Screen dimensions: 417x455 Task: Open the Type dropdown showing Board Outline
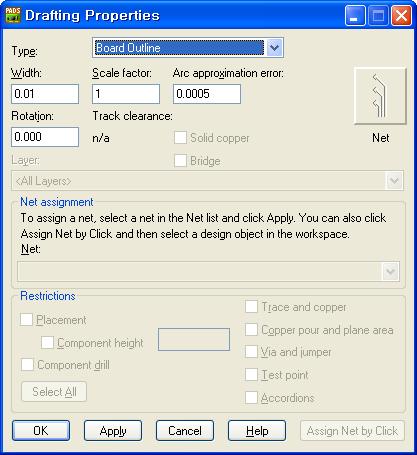tap(188, 48)
